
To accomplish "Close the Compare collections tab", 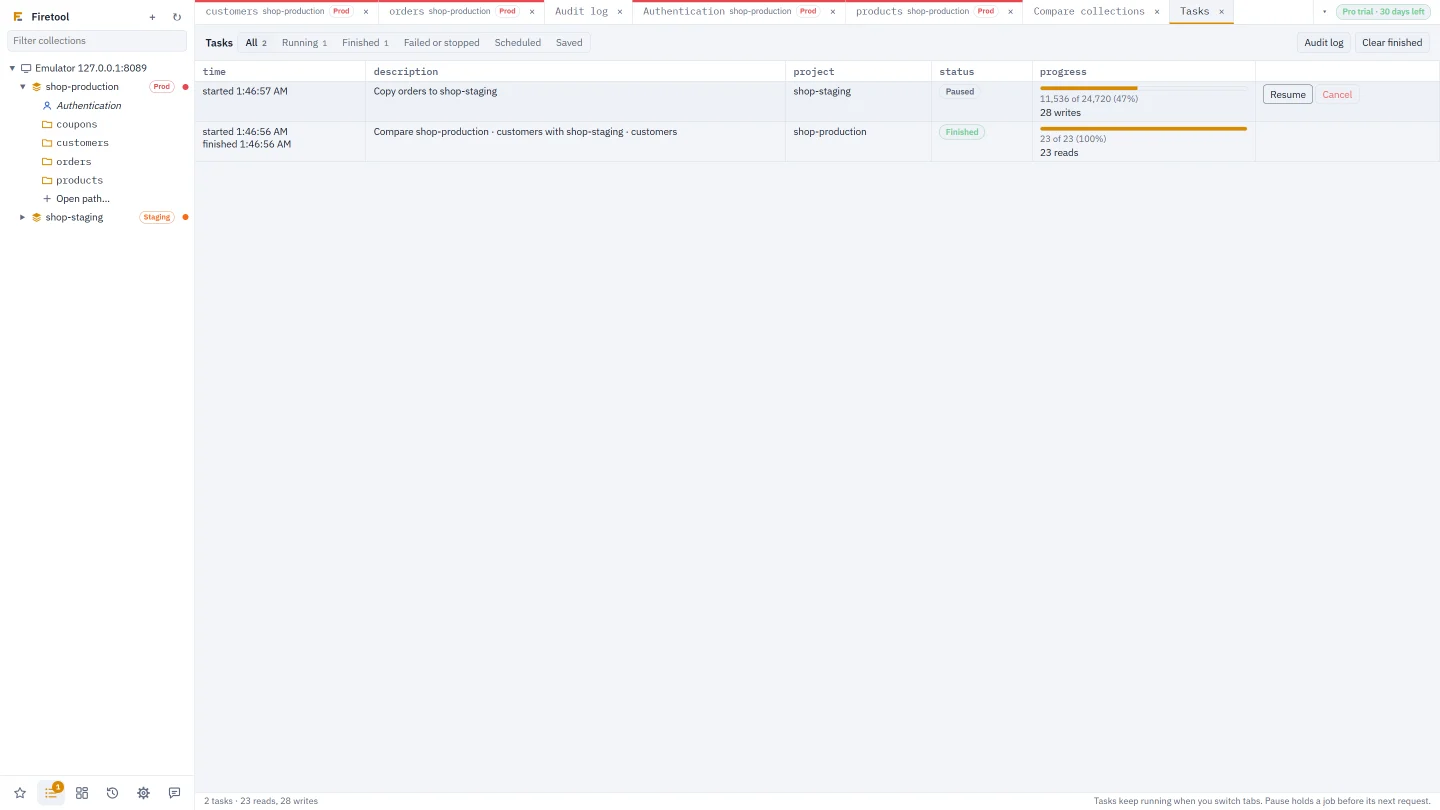I will [x=1157, y=12].
